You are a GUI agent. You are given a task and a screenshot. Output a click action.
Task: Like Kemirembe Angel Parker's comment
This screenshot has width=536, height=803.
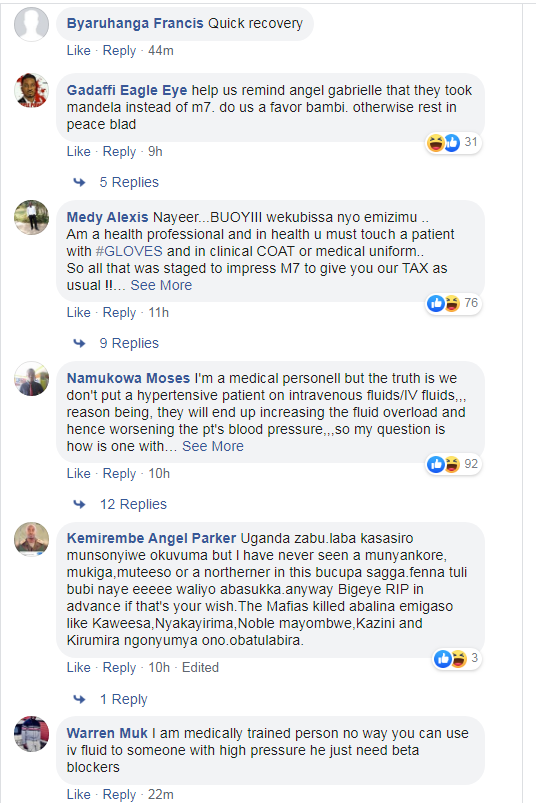tap(78, 667)
